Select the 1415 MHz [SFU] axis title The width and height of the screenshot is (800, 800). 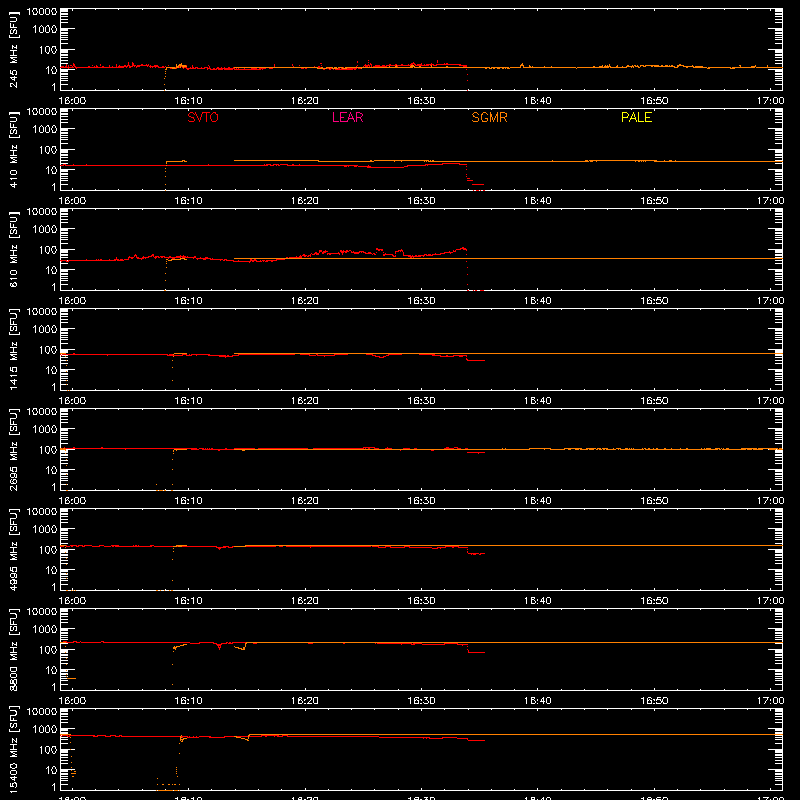coord(13,349)
